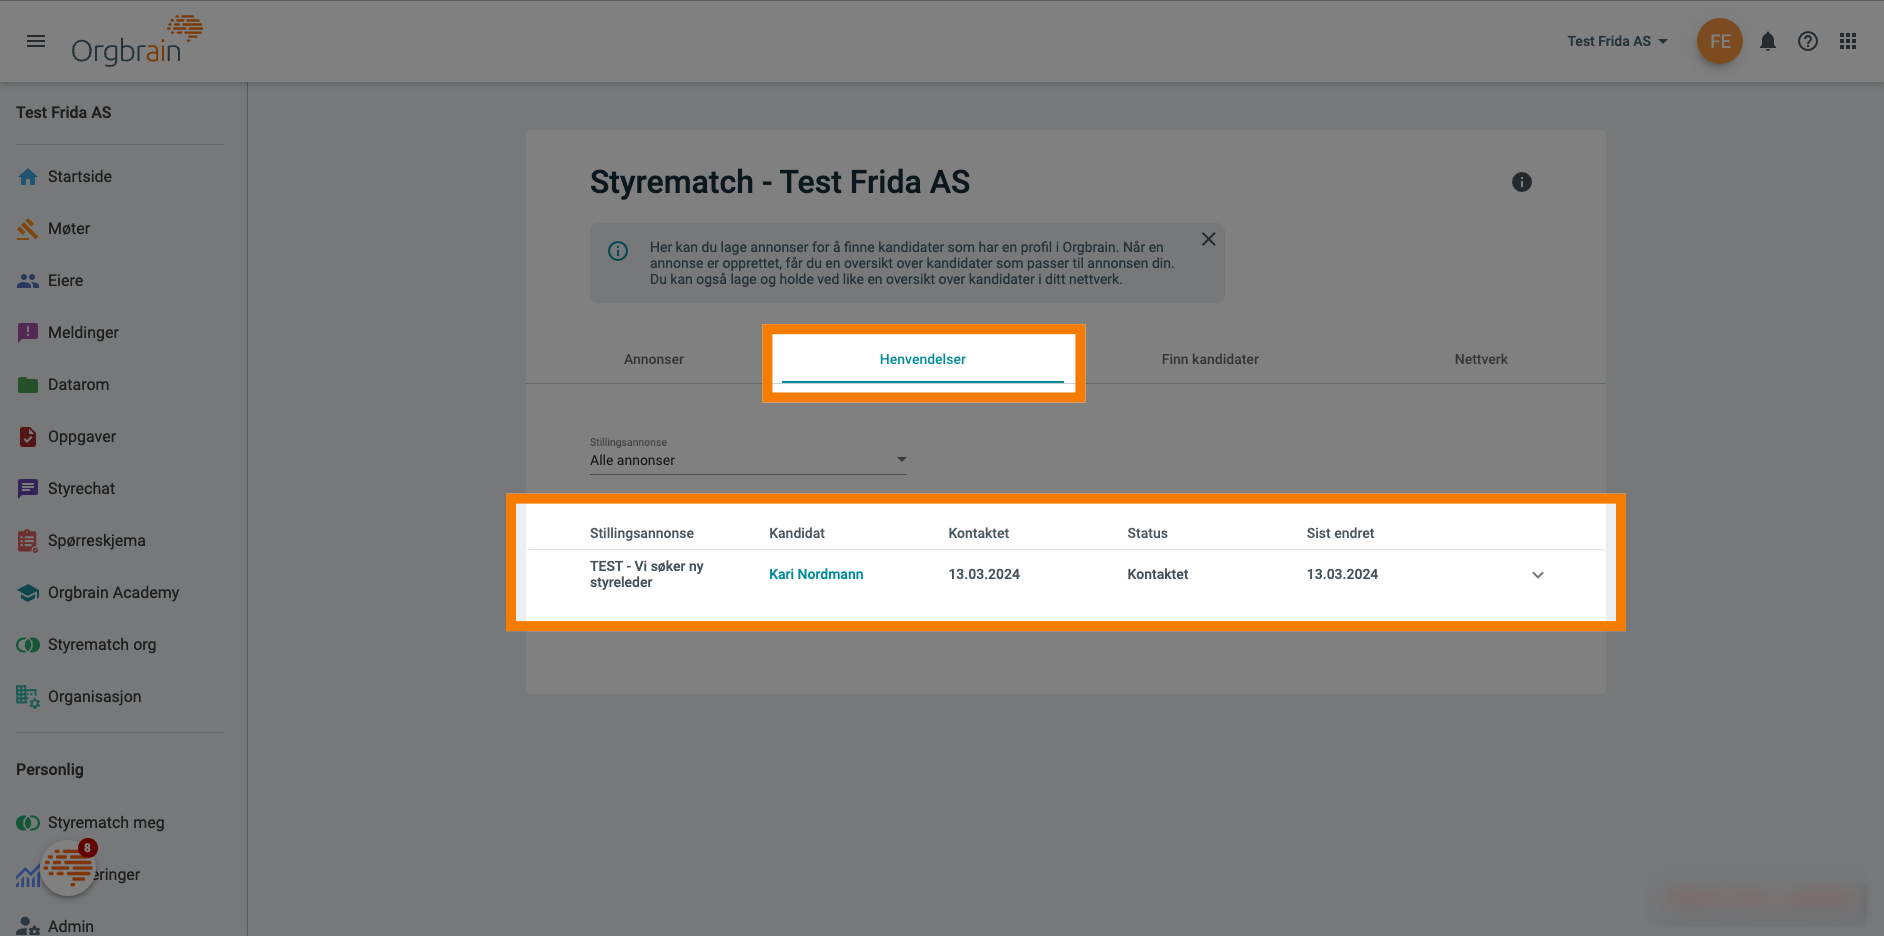Screen dimensions: 1884x936
Task: Click the Startside home icon
Action: (28, 177)
